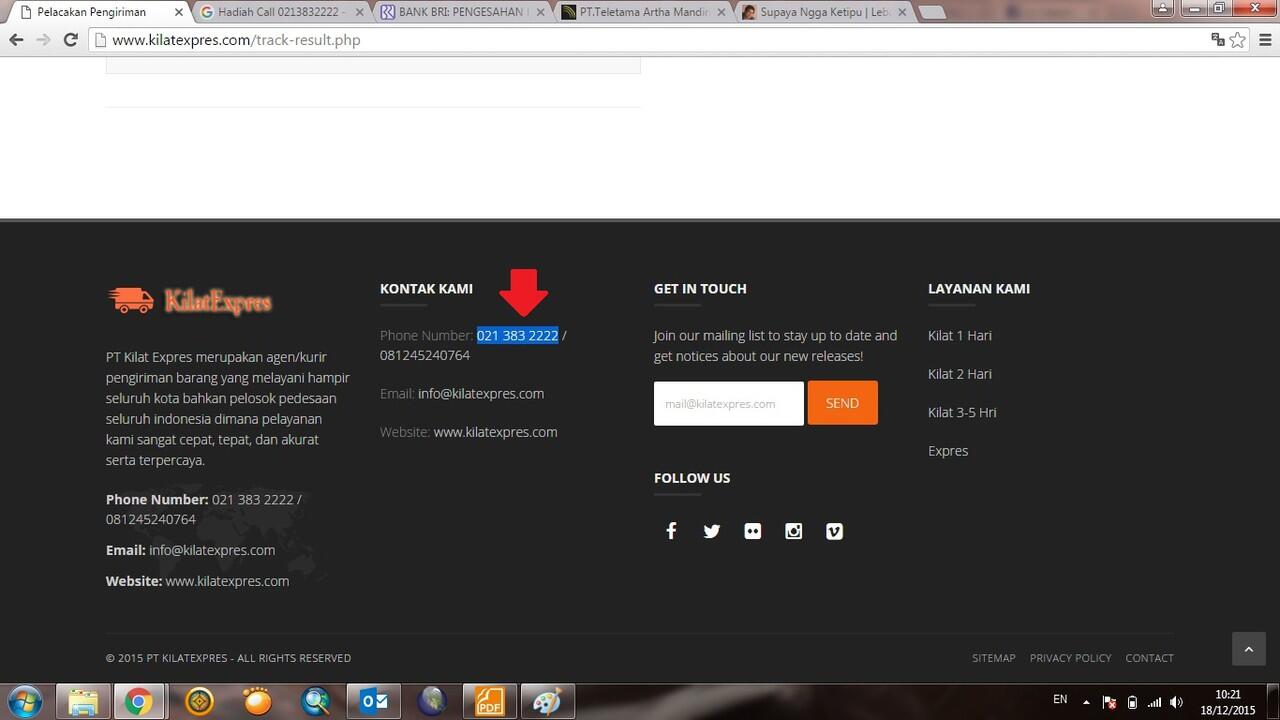
Task: Bookmark this page with star icon
Action: [x=1238, y=40]
